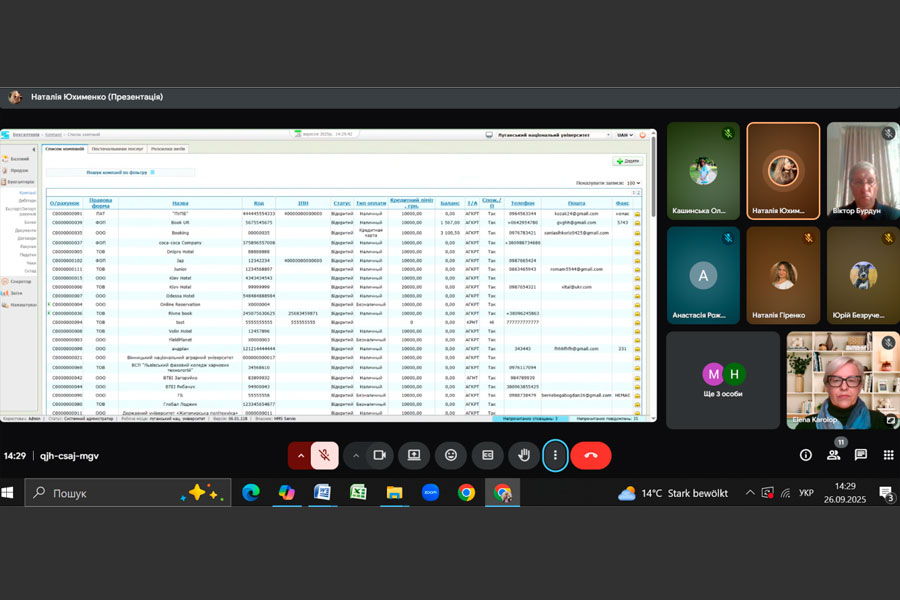The image size is (900, 600).
Task: Click the present screen icon
Action: click(x=414, y=455)
